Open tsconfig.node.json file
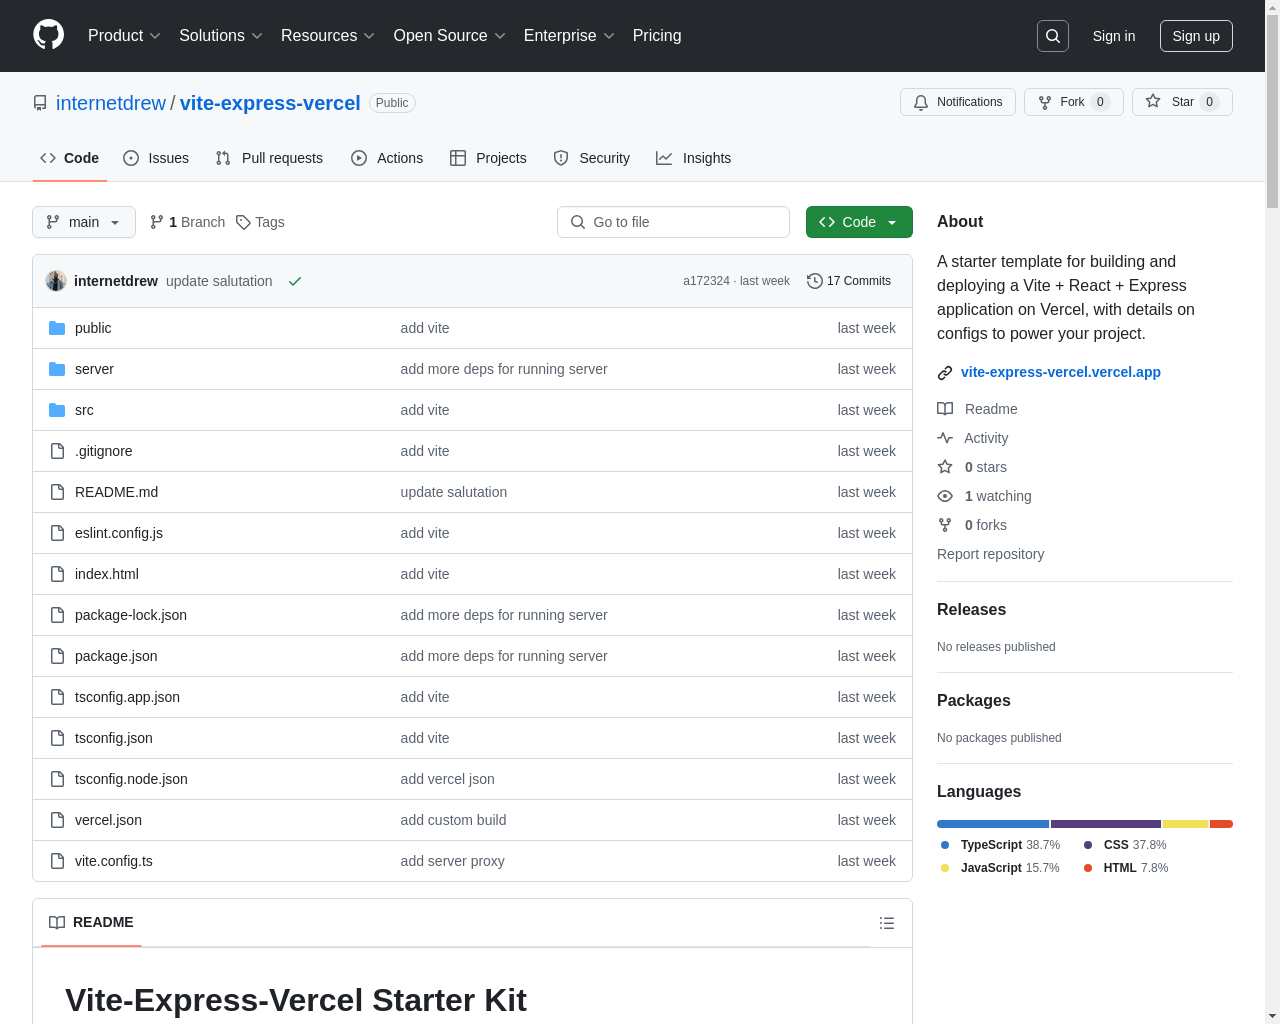The height and width of the screenshot is (1024, 1280). click(131, 779)
